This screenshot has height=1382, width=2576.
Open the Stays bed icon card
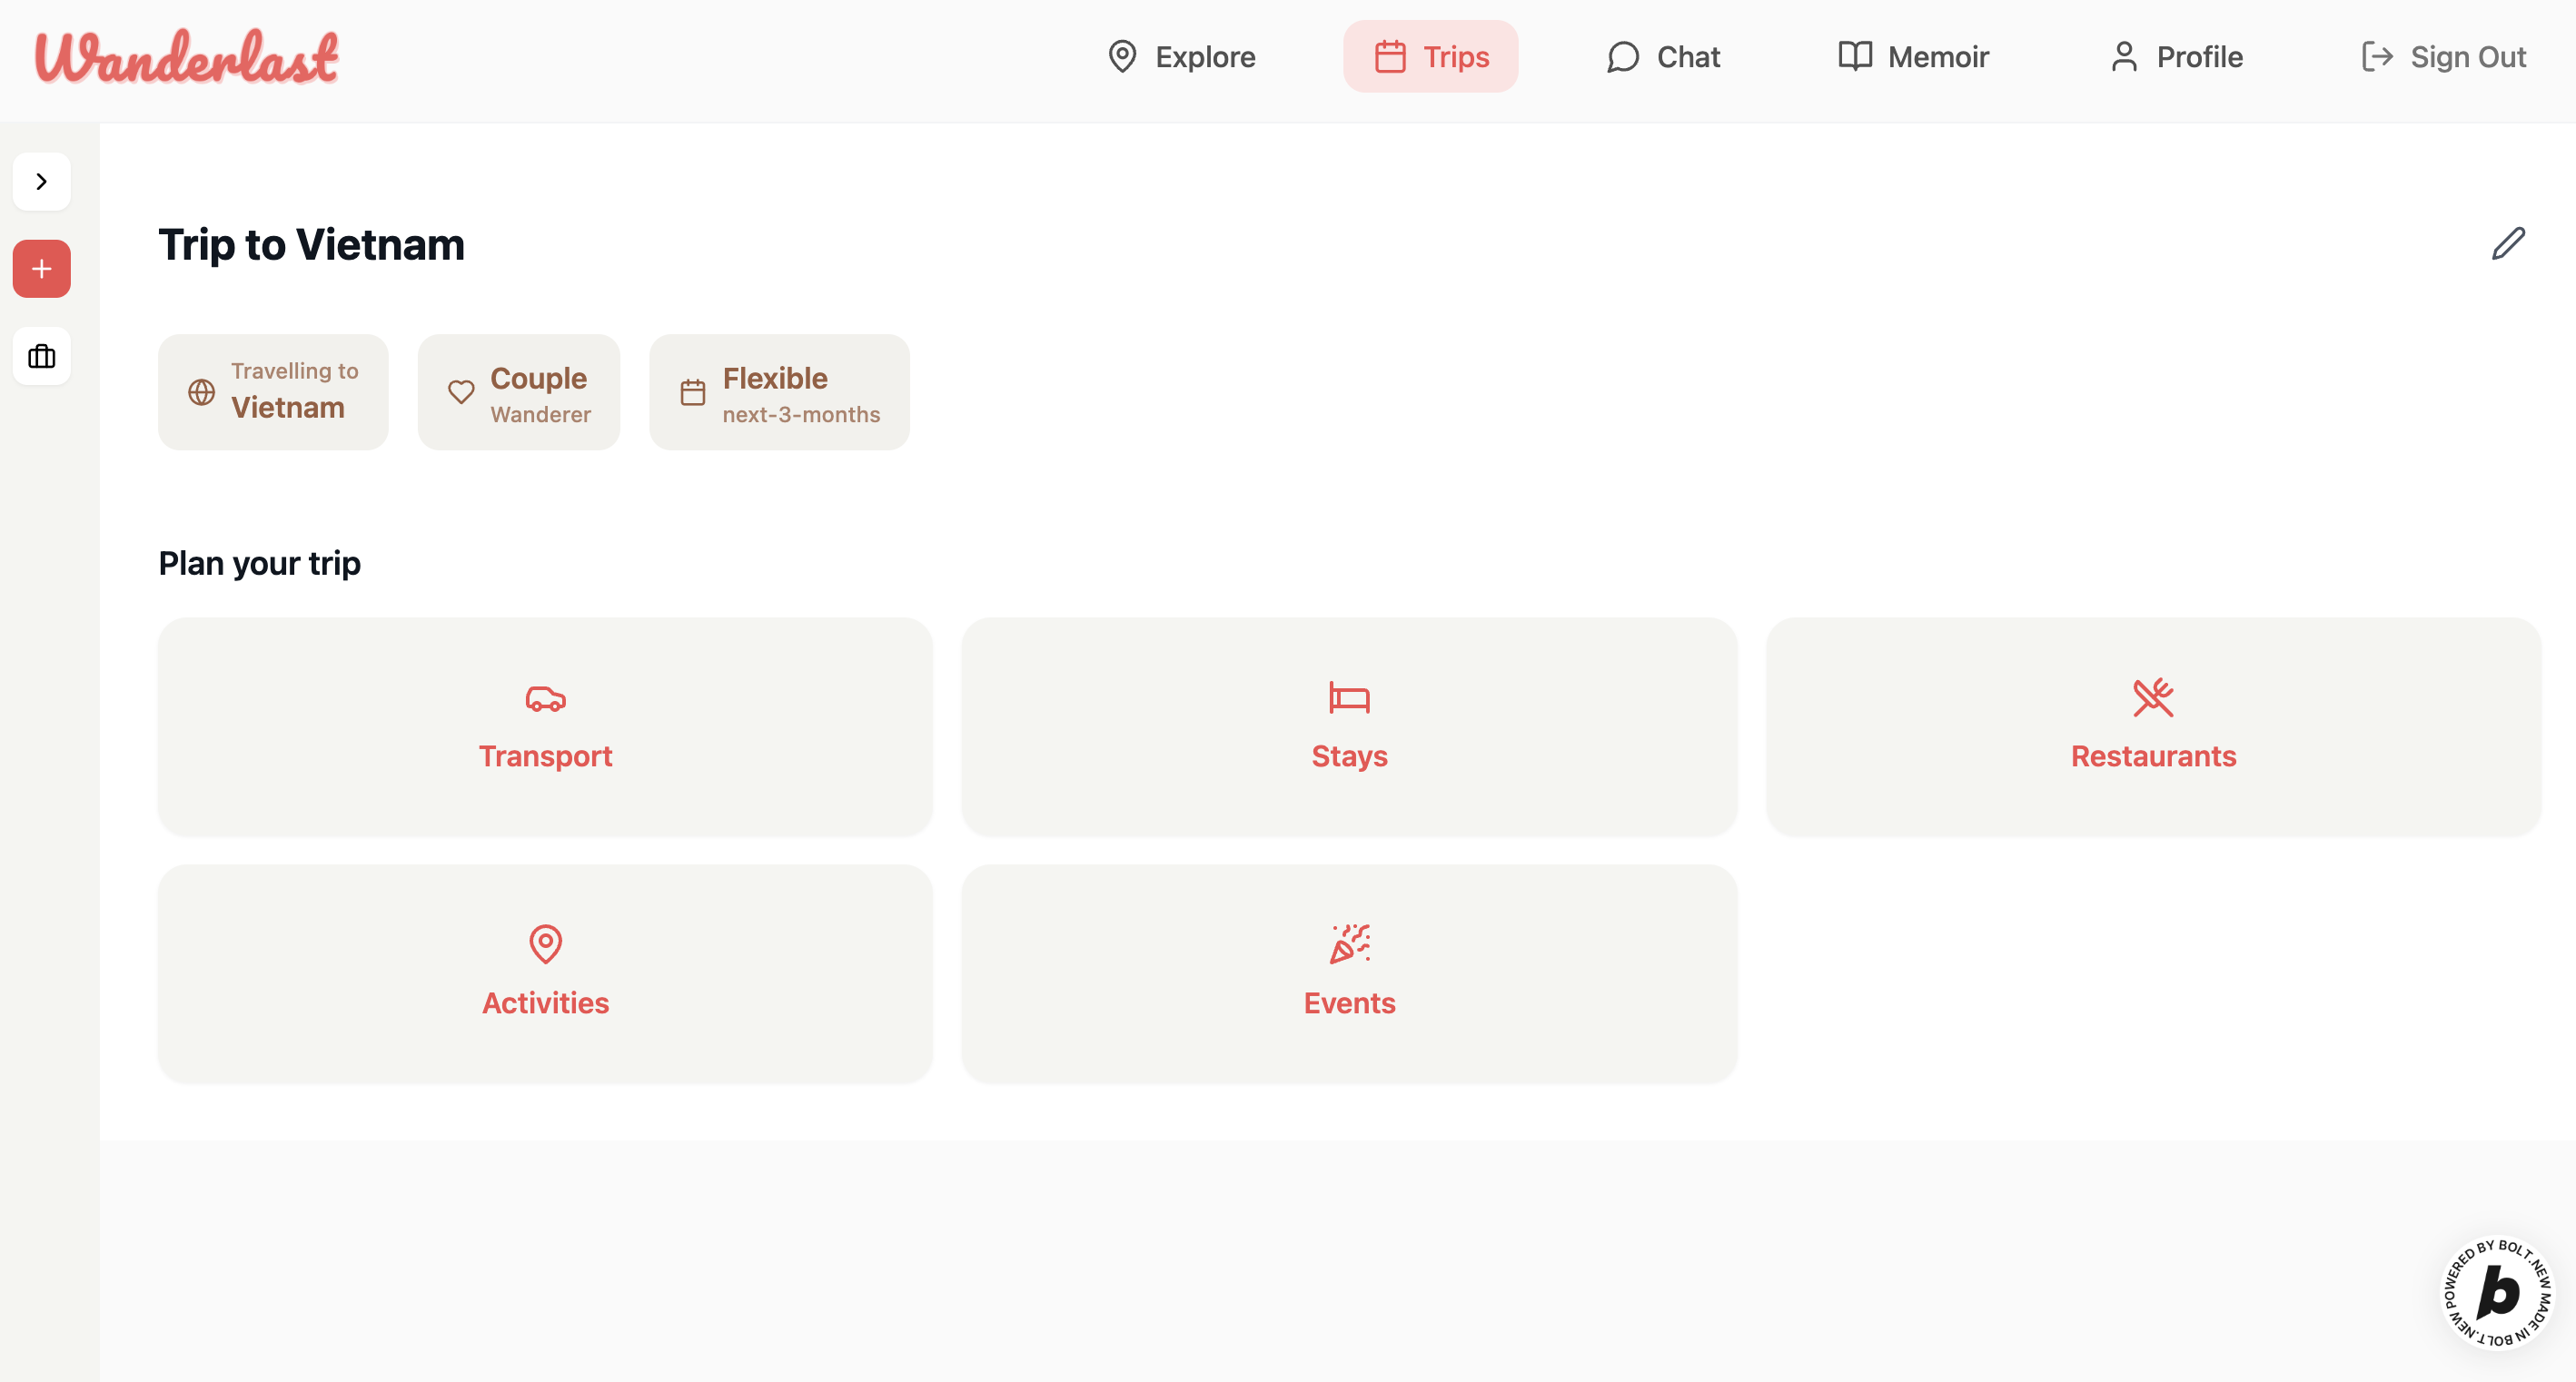pos(1349,726)
